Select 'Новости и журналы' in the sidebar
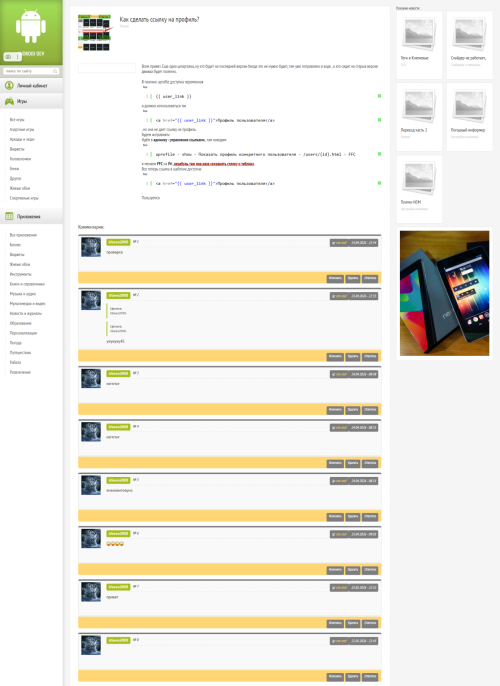Image resolution: width=500 pixels, height=686 pixels. 25,313
